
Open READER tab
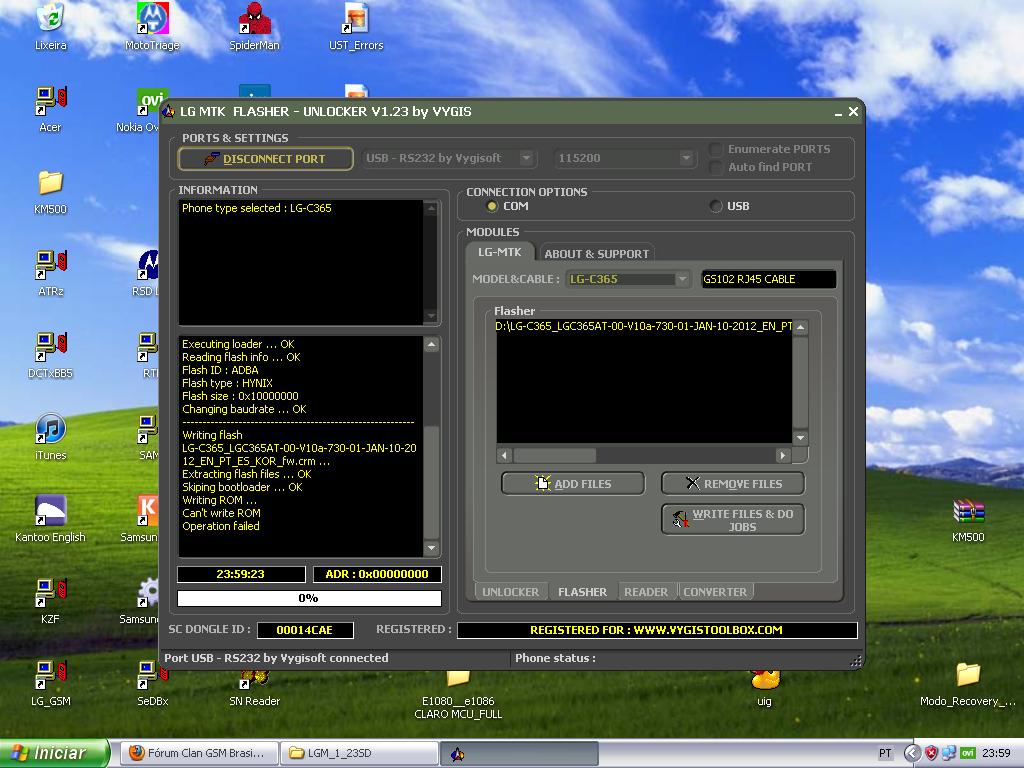(x=646, y=592)
